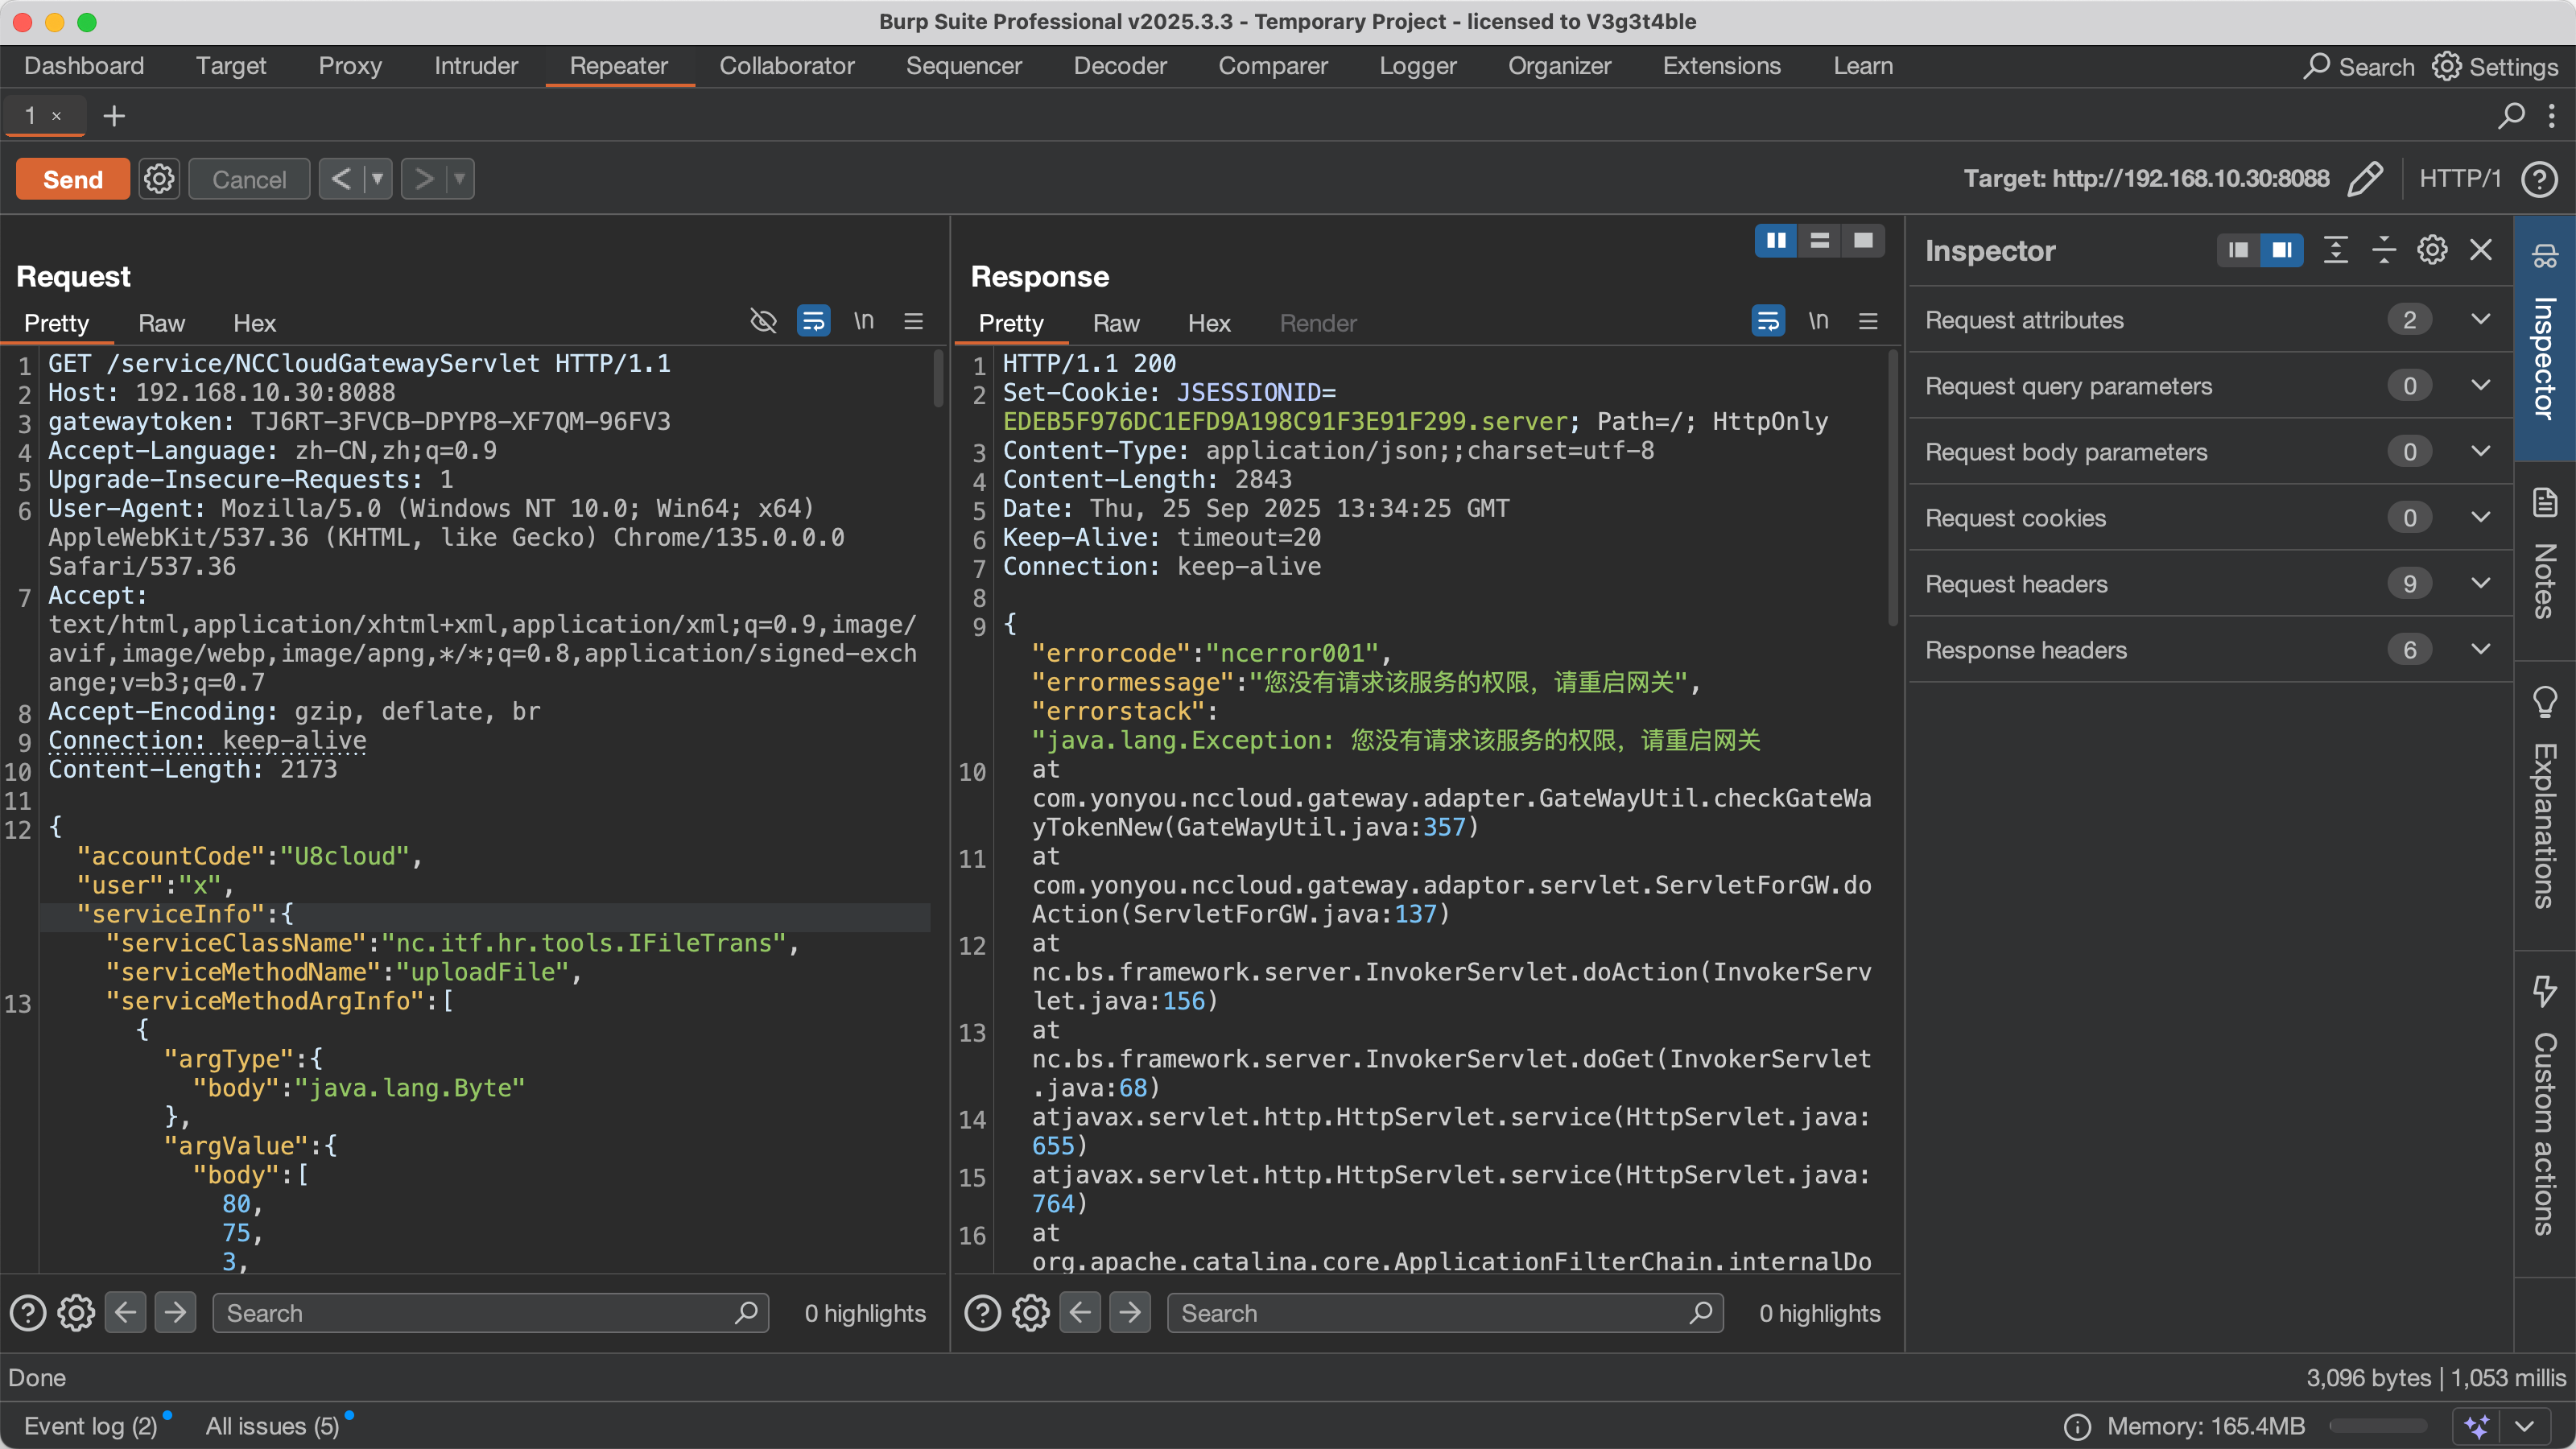This screenshot has width=2576, height=1449.
Task: Select the side-by-side response layout toggle
Action: click(1776, 241)
